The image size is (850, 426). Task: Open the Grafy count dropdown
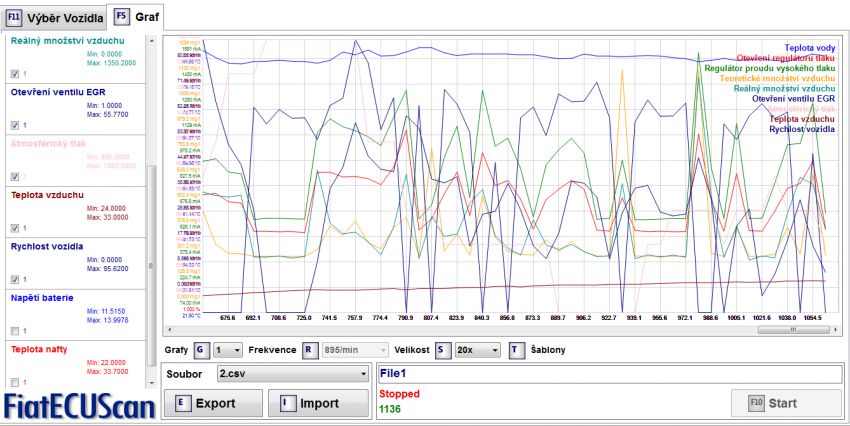point(228,350)
